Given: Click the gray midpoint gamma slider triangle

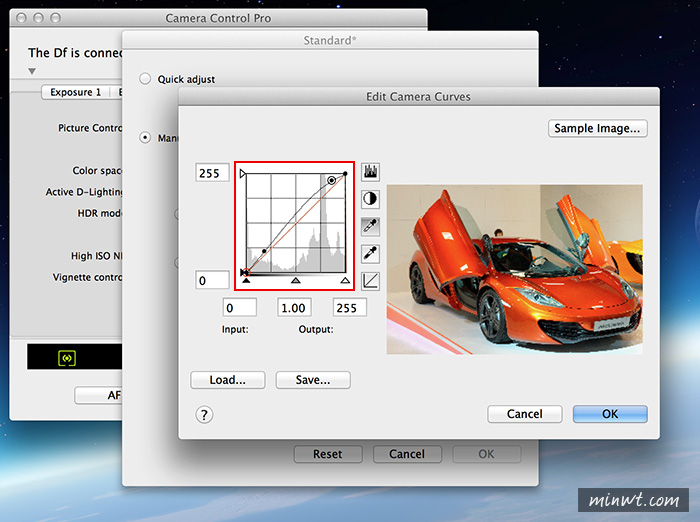Looking at the screenshot, I should pyautogui.click(x=296, y=280).
